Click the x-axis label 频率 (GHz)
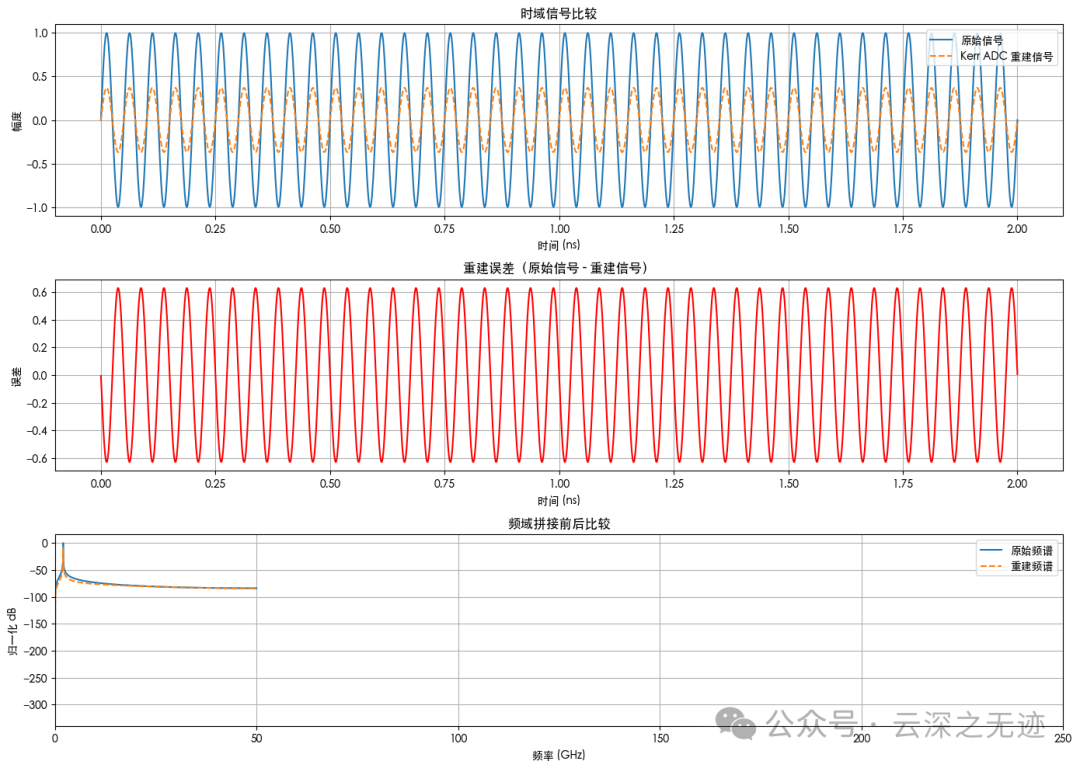Image resolution: width=1080 pixels, height=768 pixels. coord(559,755)
